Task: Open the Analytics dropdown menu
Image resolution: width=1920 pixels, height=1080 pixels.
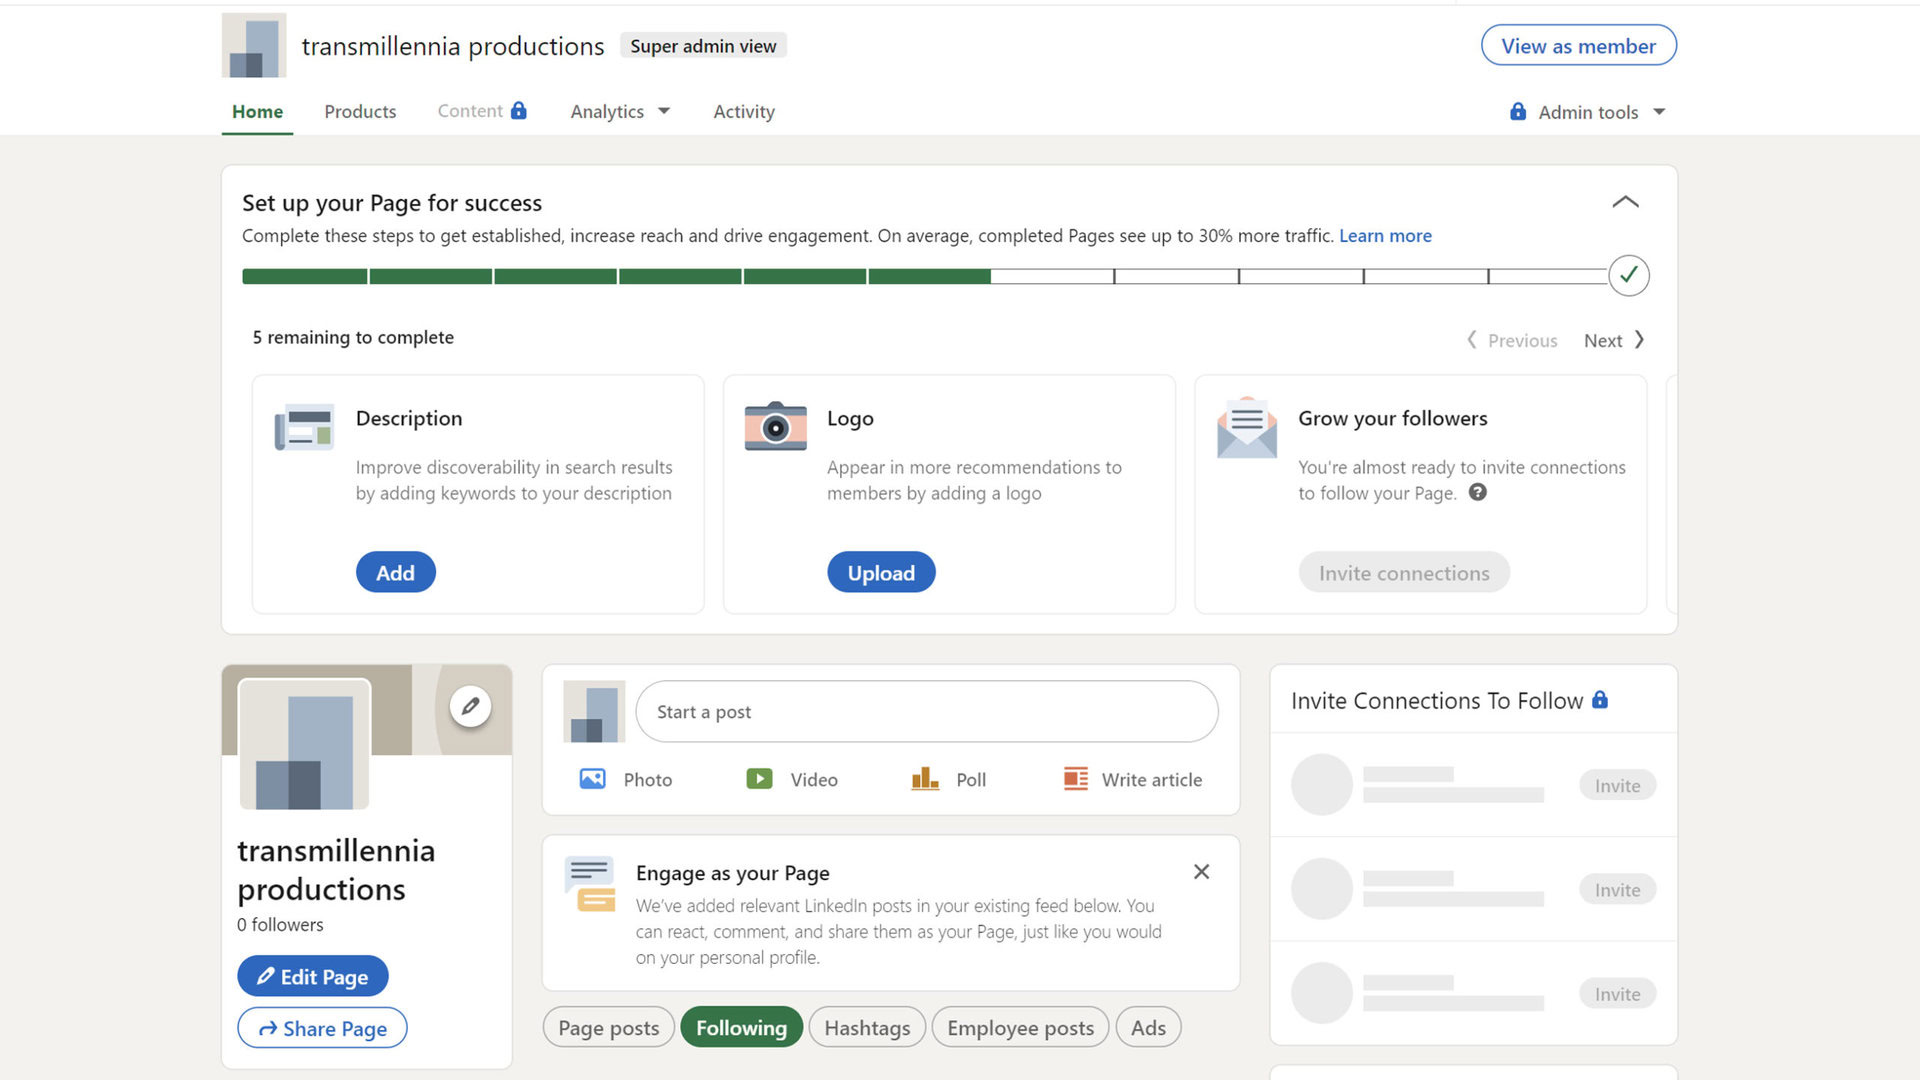Action: [619, 111]
